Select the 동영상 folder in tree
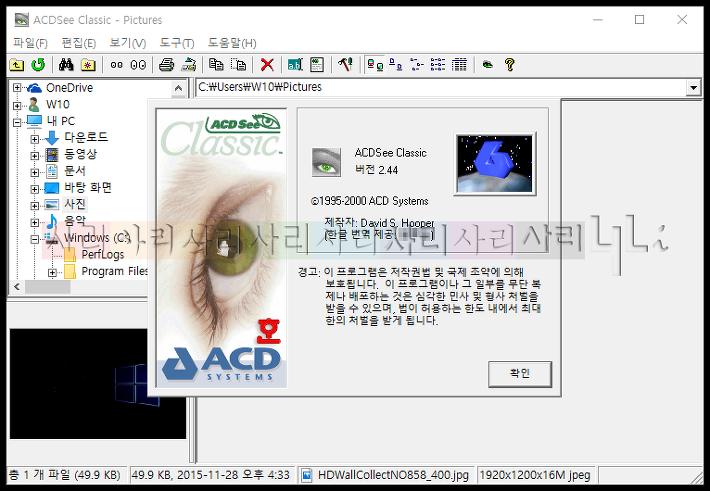Image resolution: width=710 pixels, height=491 pixels. click(81, 154)
